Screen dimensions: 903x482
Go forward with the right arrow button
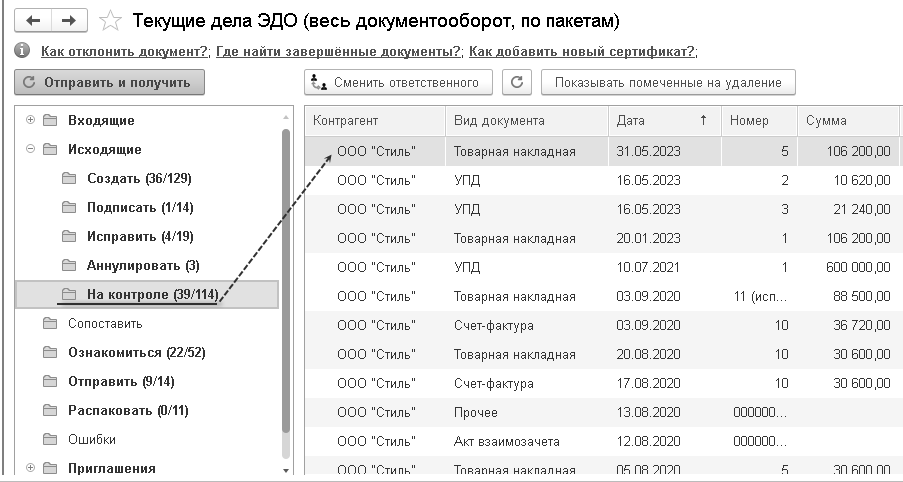coord(69,21)
